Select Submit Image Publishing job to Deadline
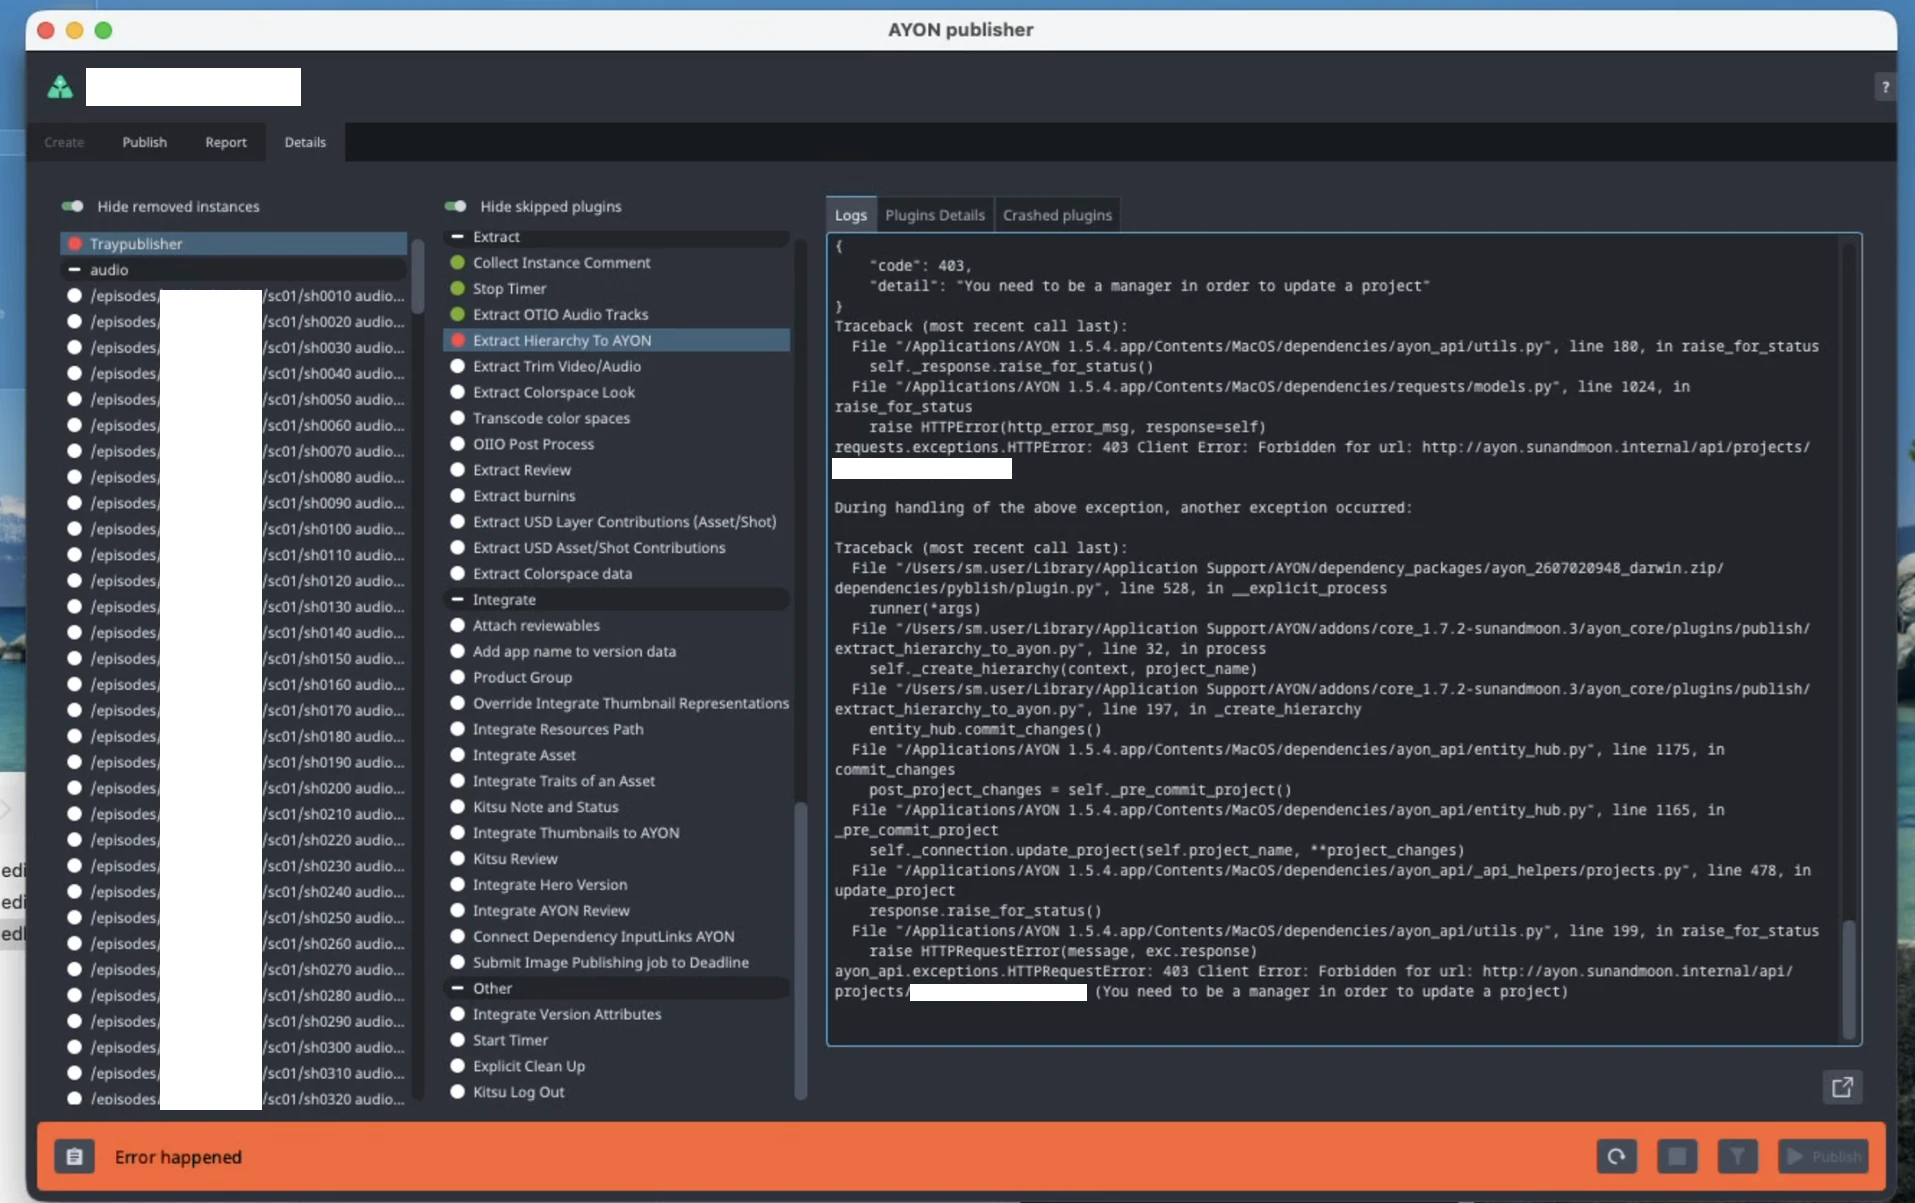 point(616,963)
